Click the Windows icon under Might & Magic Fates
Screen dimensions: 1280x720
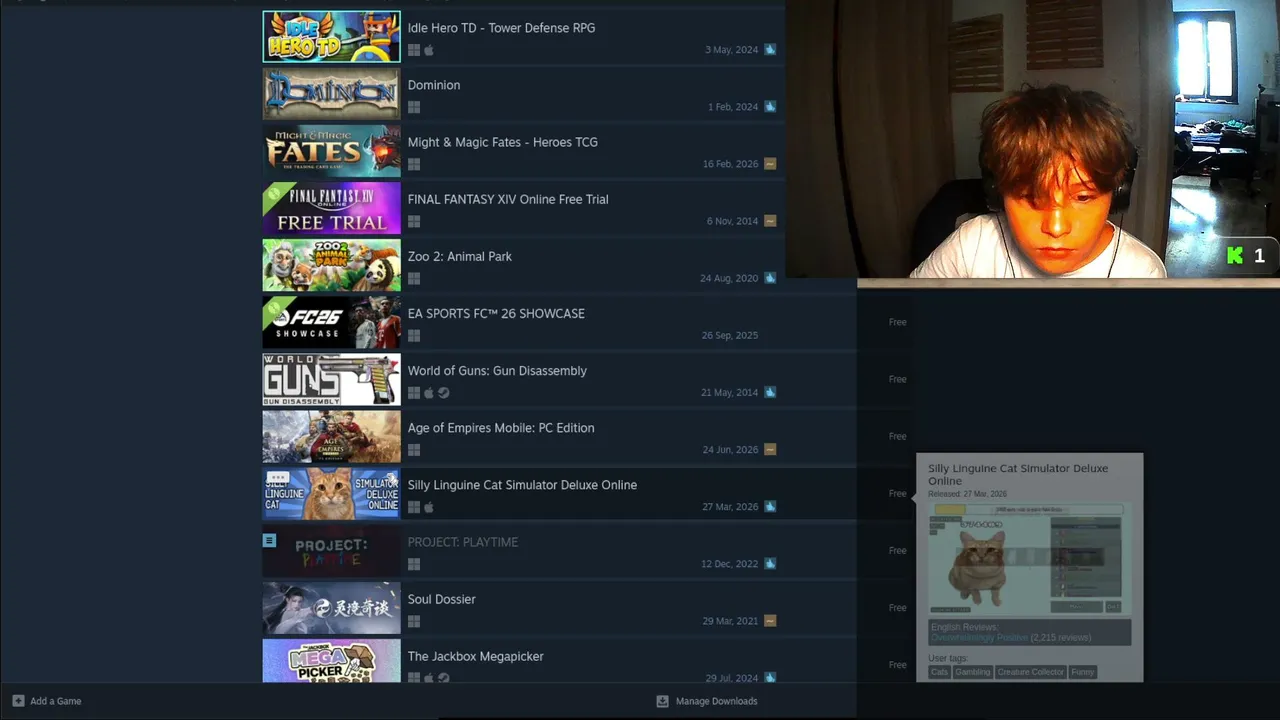414,164
